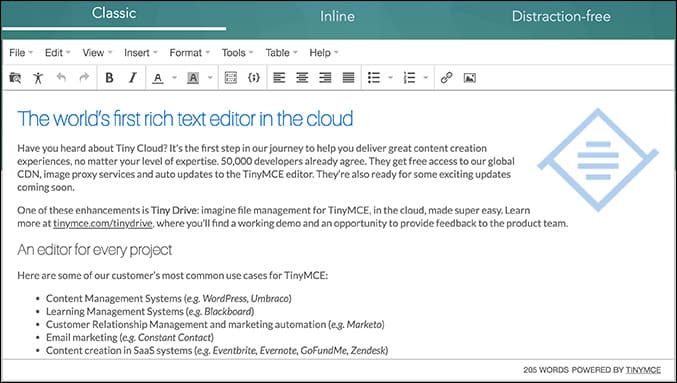Open the accessibility checker icon
677x383 pixels.
click(x=38, y=78)
